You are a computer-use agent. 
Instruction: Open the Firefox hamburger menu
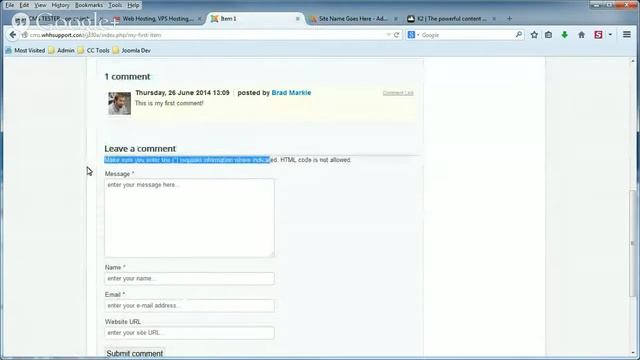(x=627, y=35)
